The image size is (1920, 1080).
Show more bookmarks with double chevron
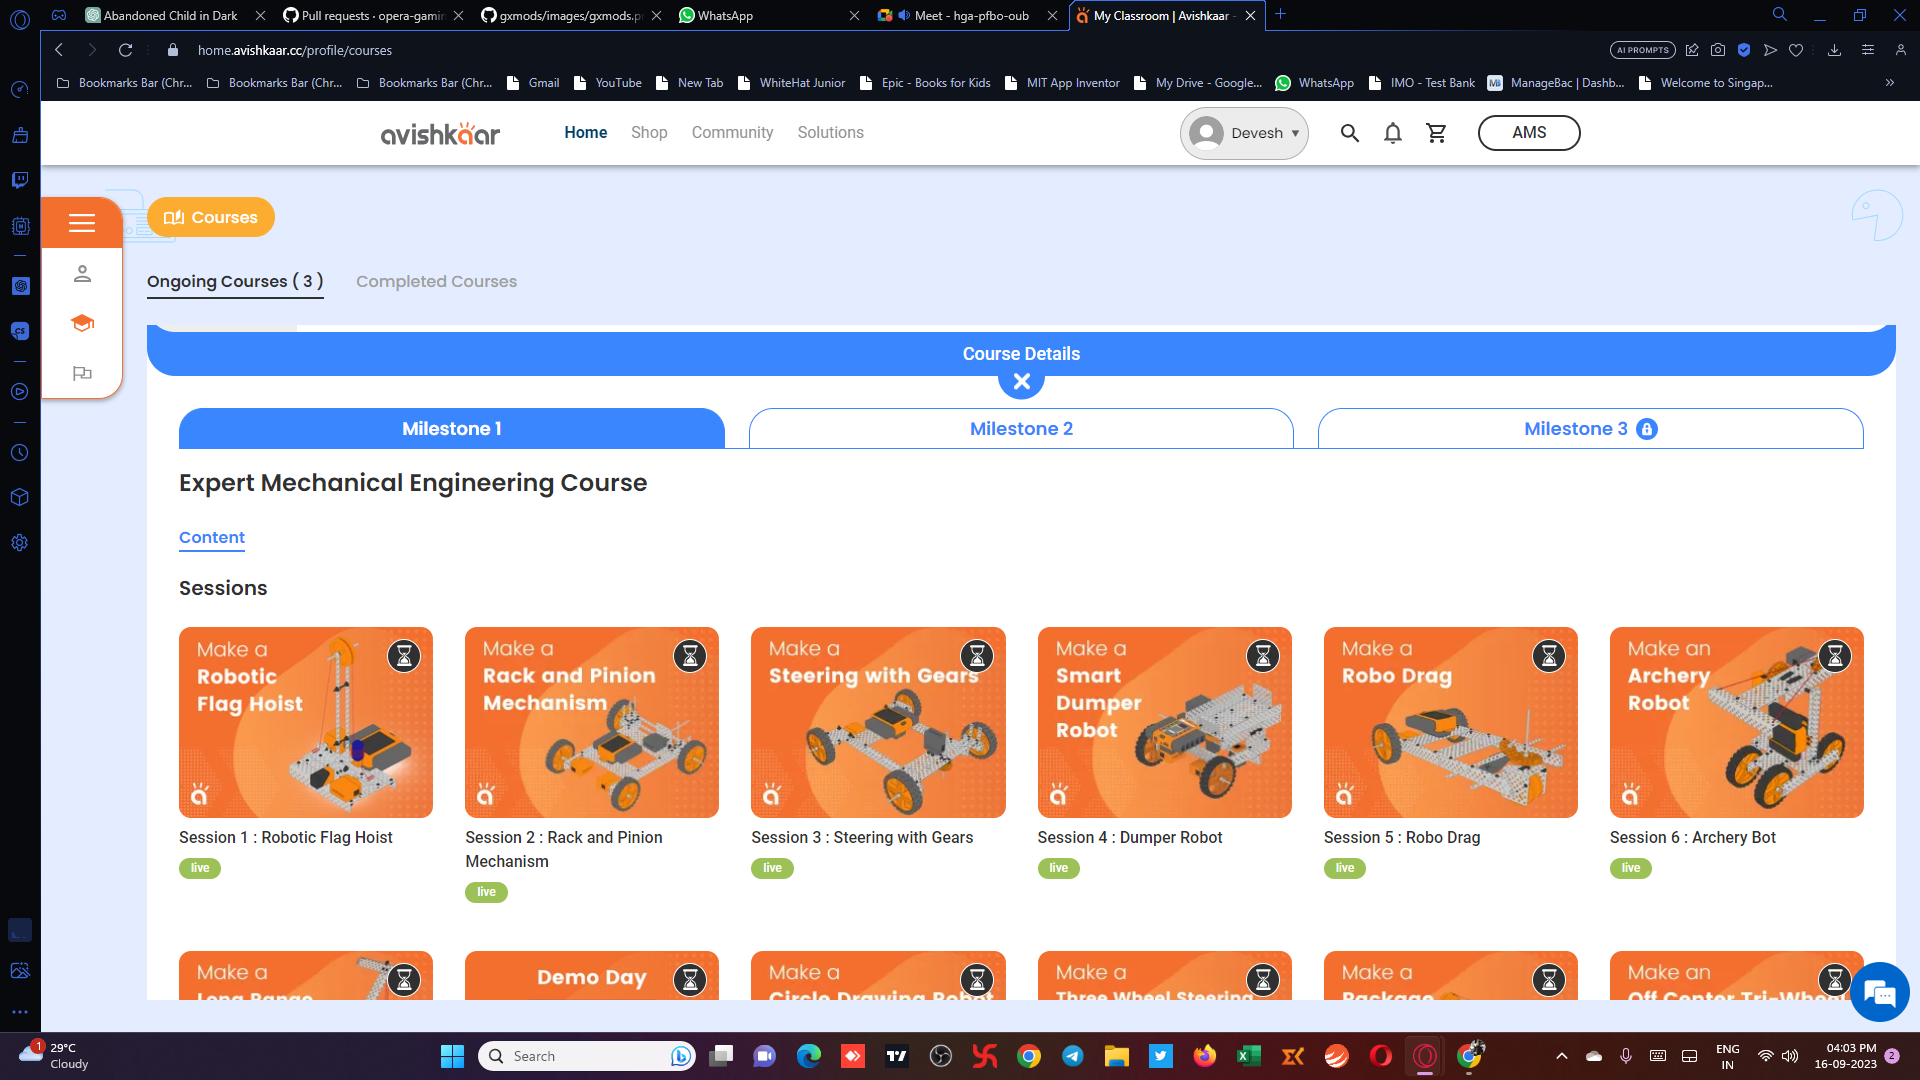click(x=1889, y=83)
